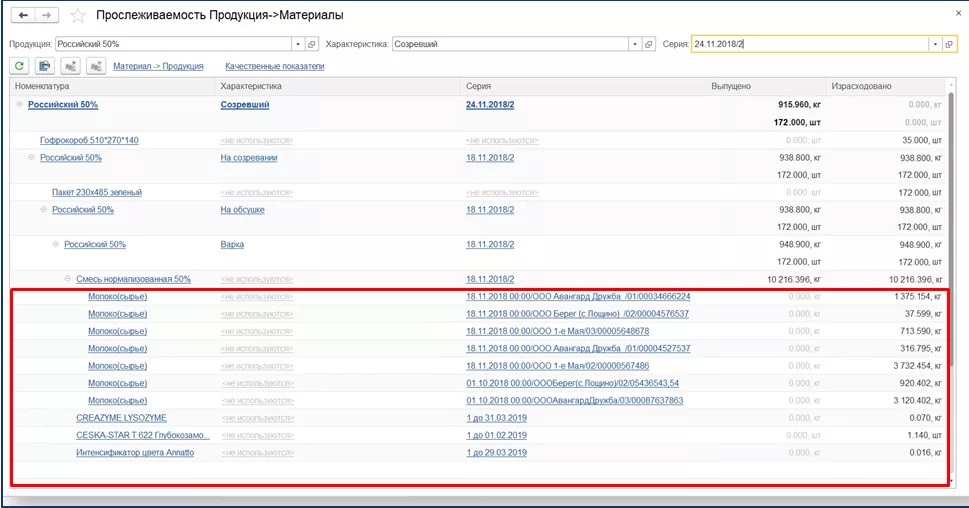The width and height of the screenshot is (969, 508).
Task: Open the Продукция field selection form icon
Action: pos(312,44)
